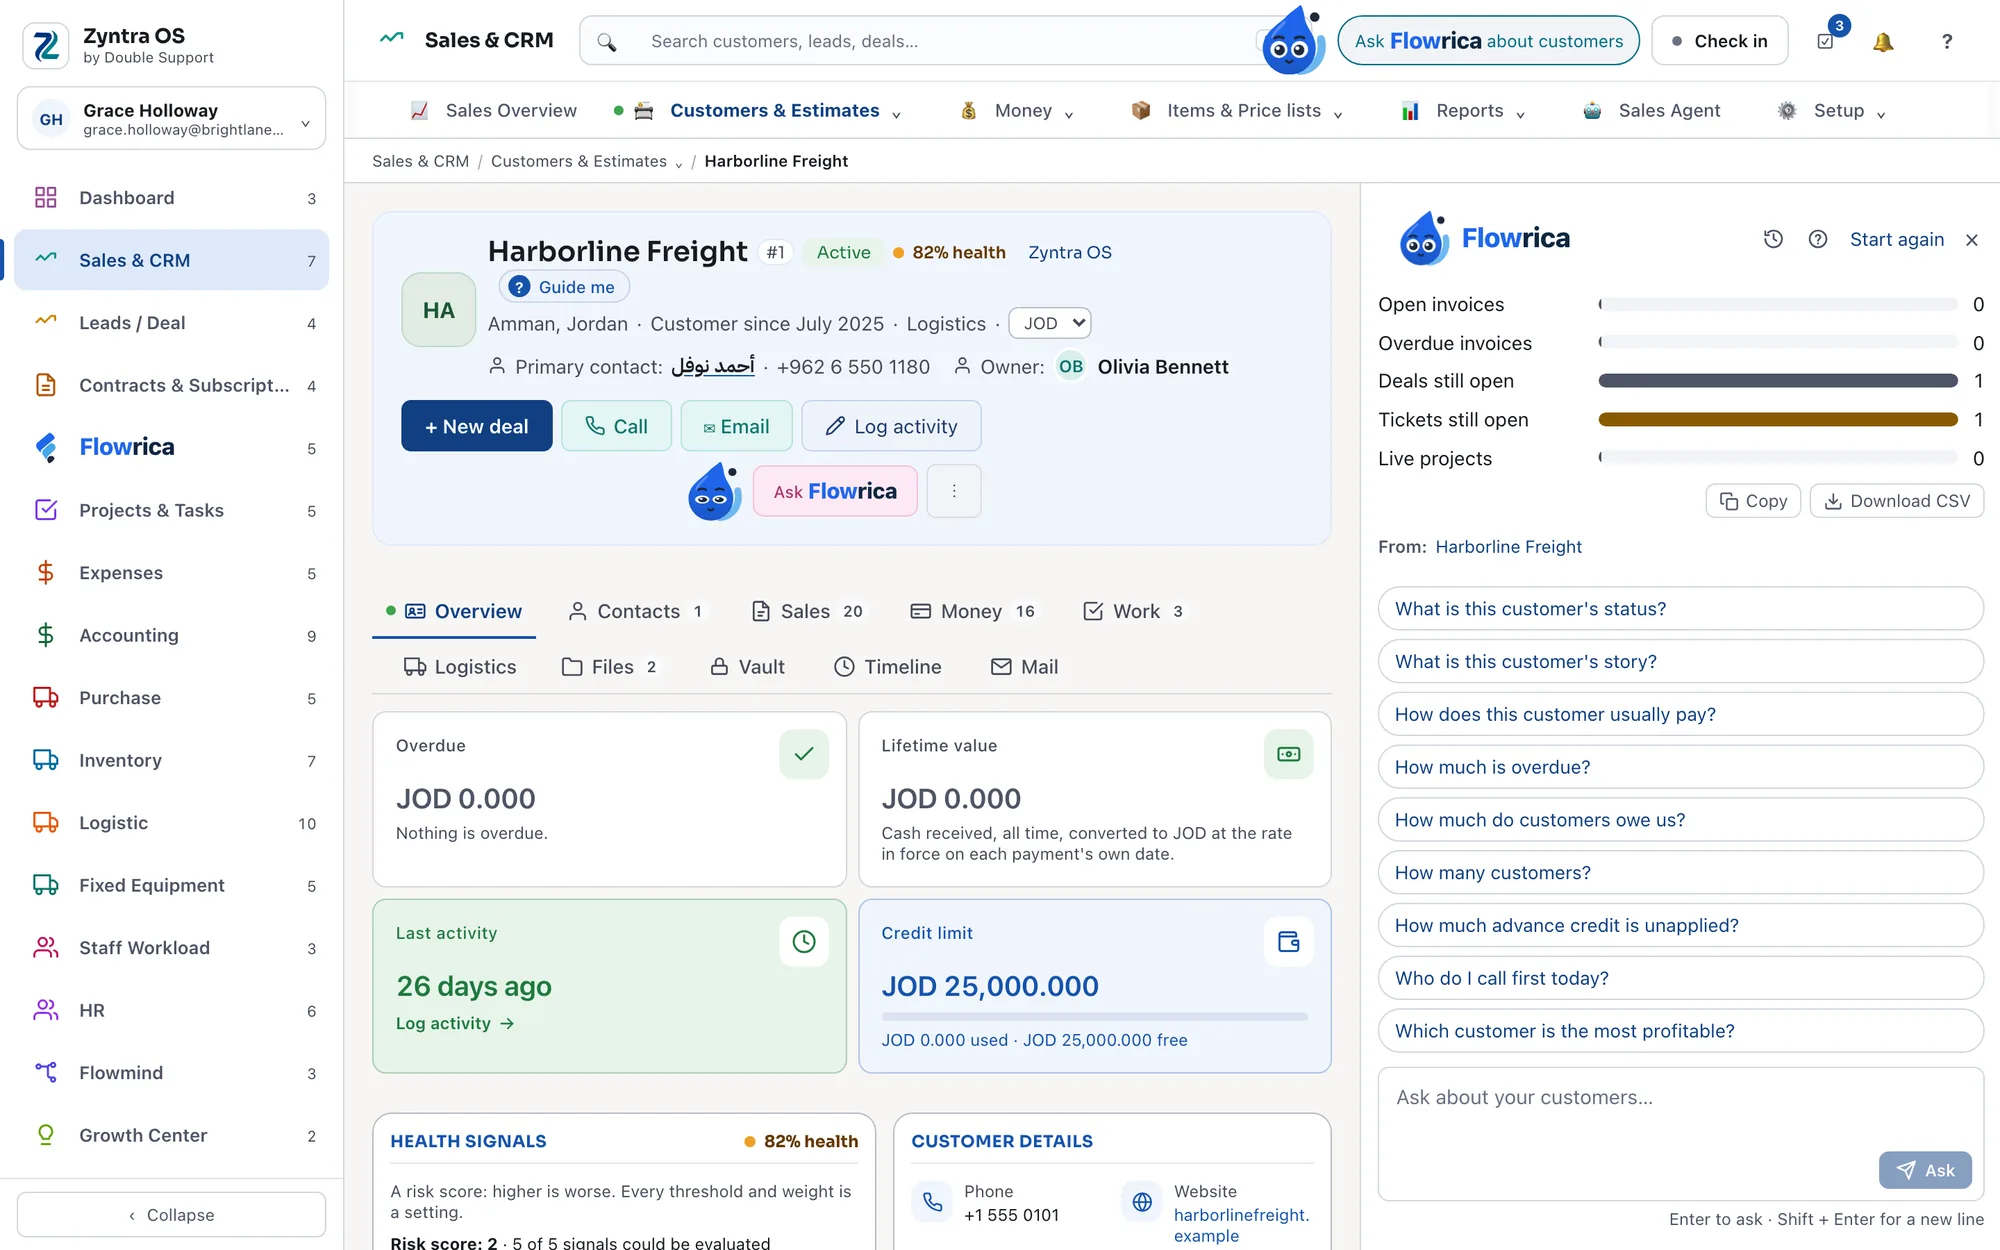Open Sales Overview in navbar
The height and width of the screenshot is (1250, 2000).
[x=494, y=110]
